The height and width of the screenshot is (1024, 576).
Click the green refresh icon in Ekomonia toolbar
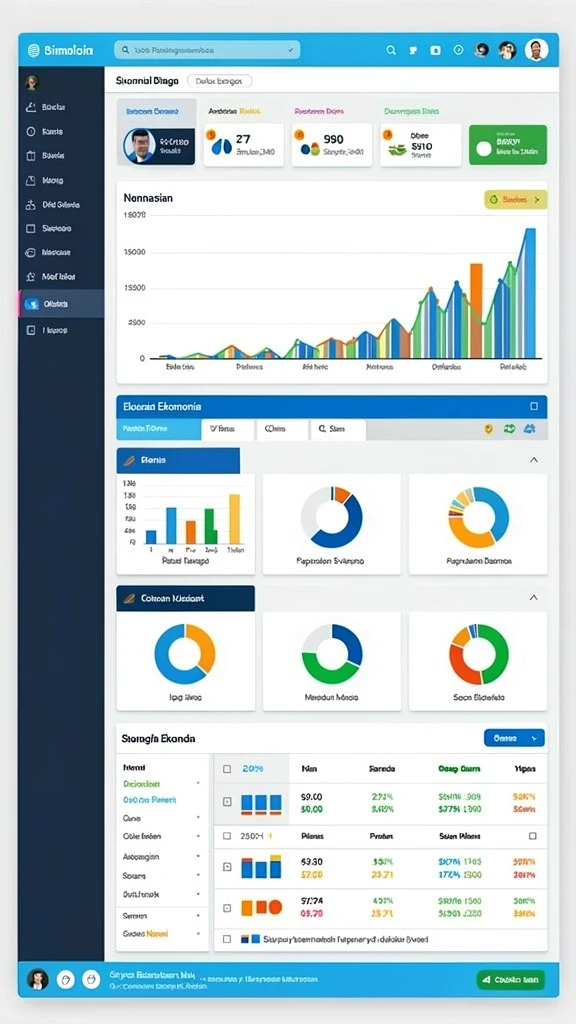[509, 429]
